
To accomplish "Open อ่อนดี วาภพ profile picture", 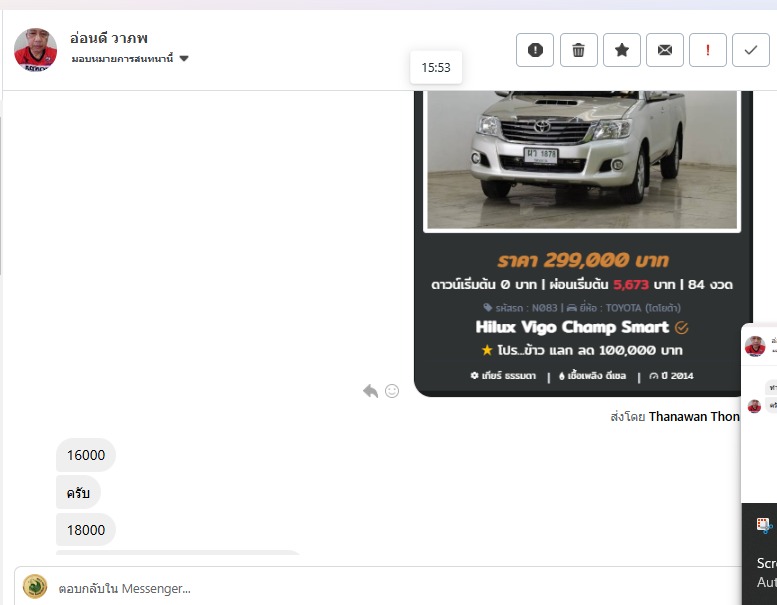I will [x=35, y=50].
